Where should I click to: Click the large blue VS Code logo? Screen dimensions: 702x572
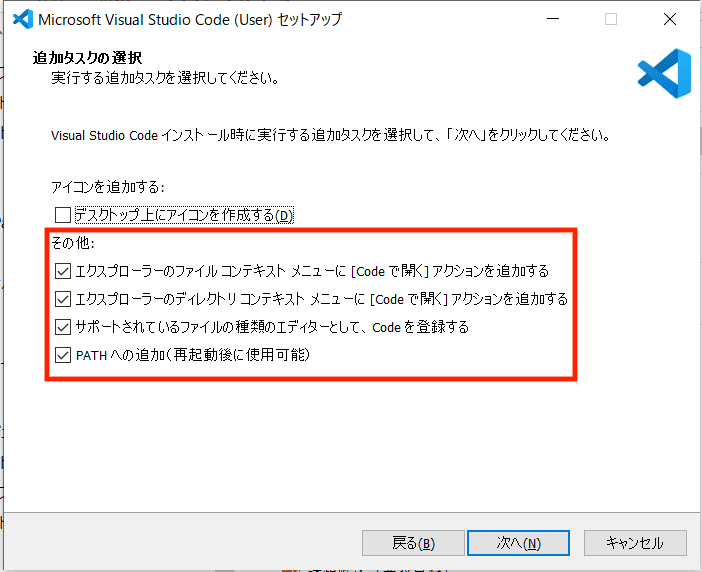click(664, 73)
